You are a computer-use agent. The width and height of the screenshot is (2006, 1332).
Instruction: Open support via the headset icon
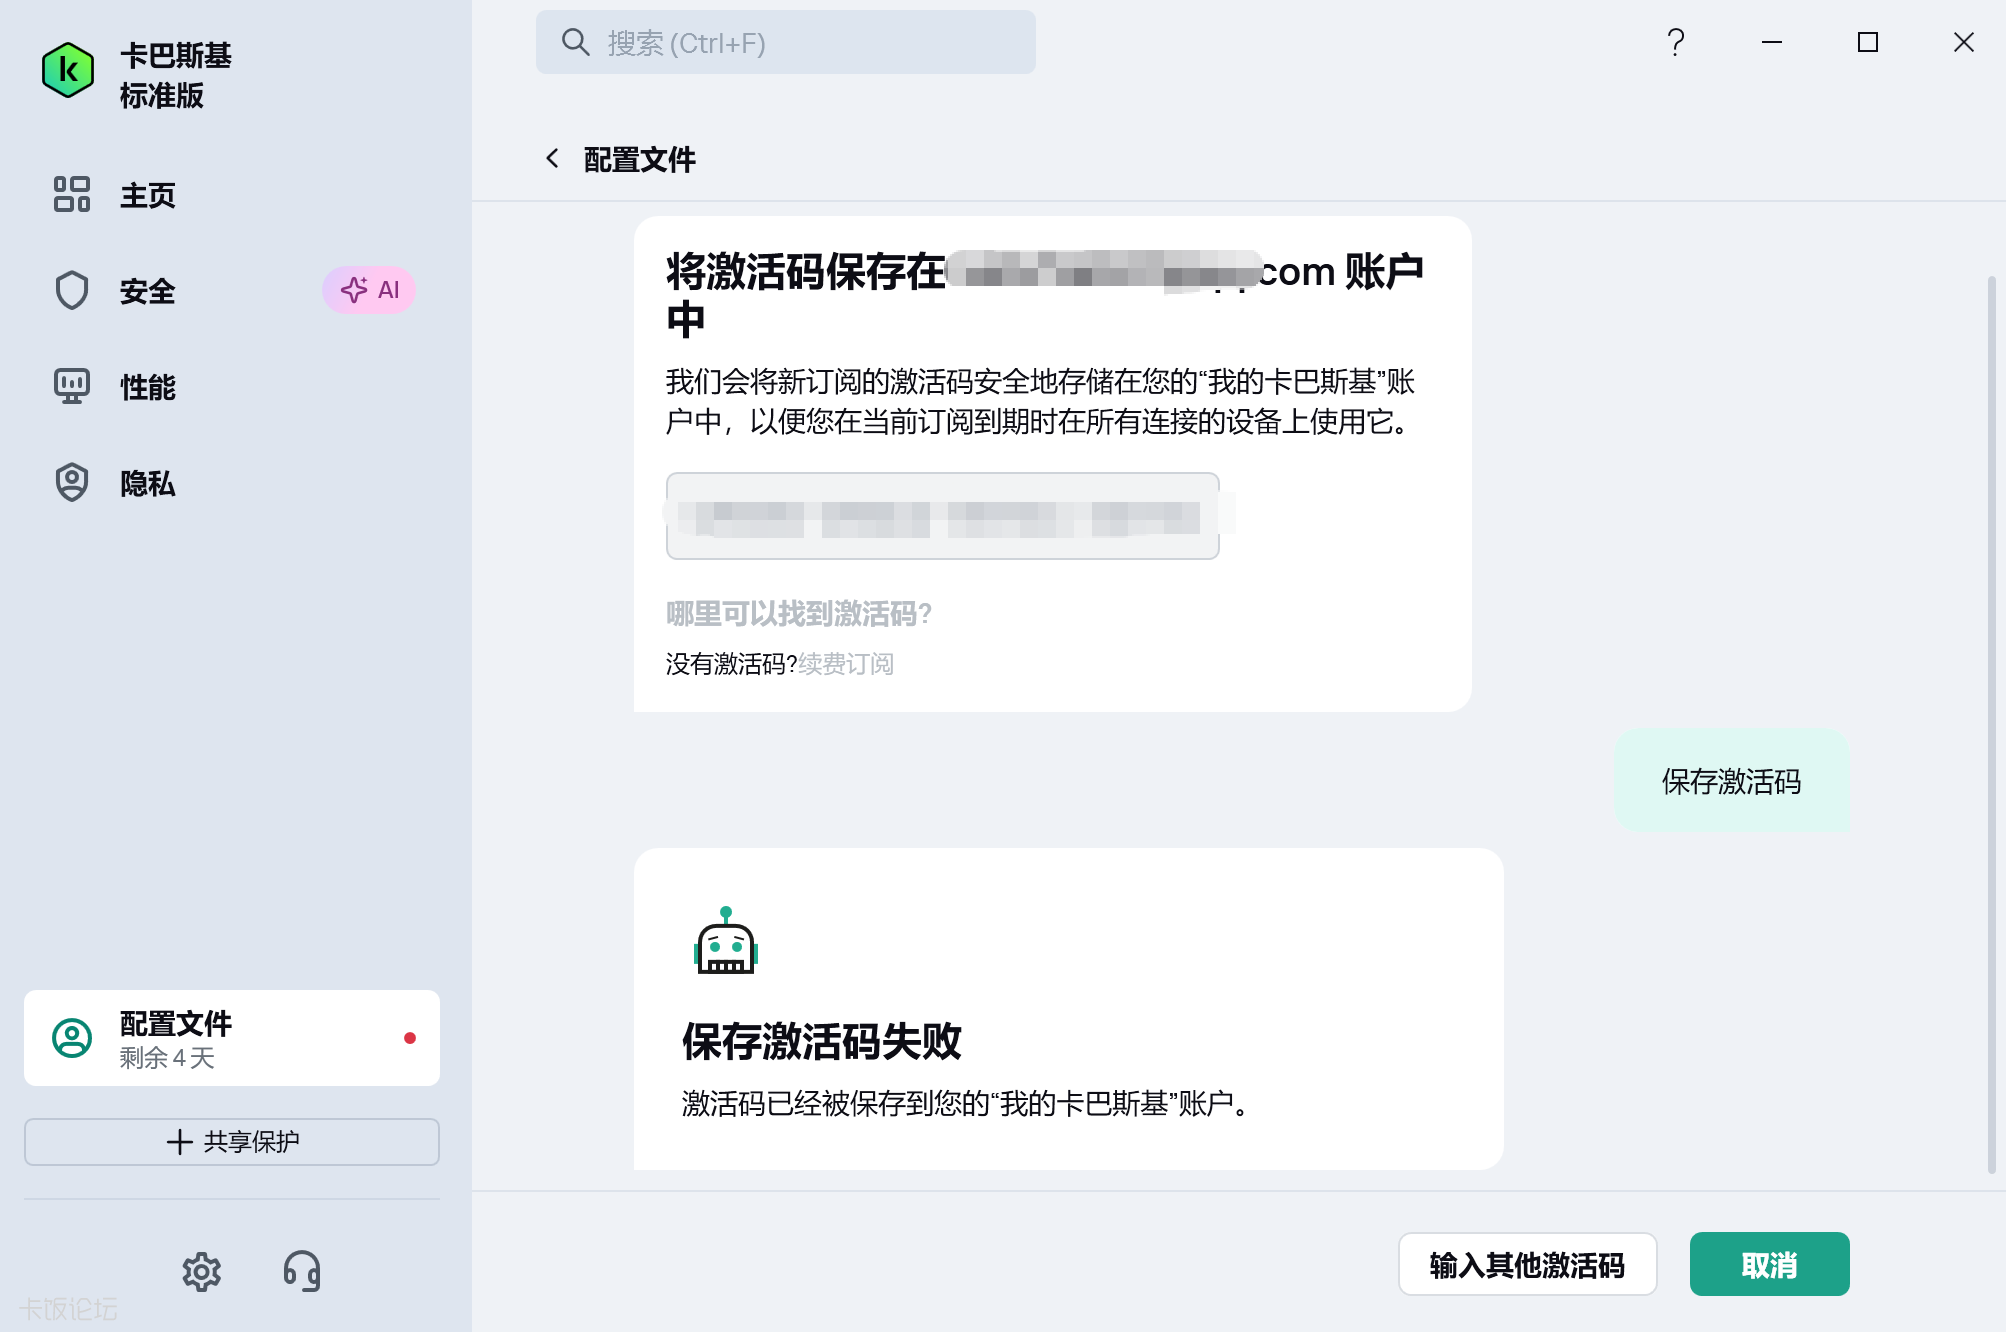tap(302, 1272)
